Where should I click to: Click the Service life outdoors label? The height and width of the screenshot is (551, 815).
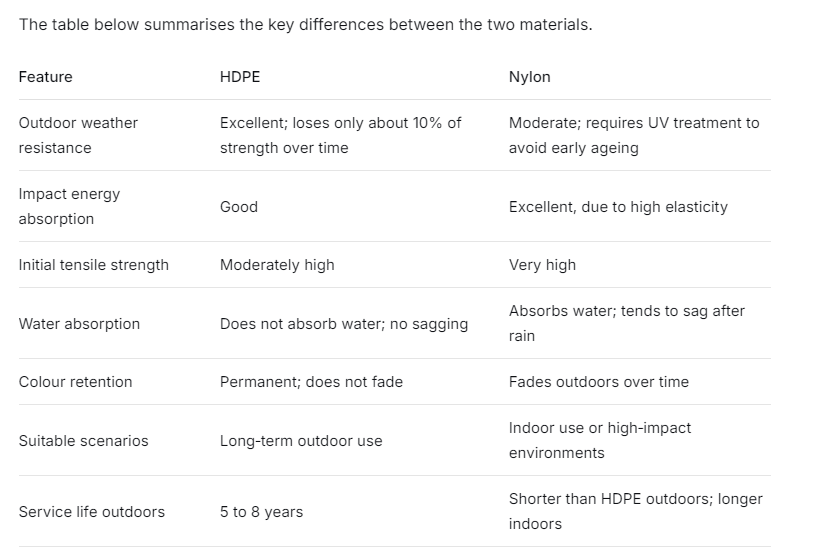point(91,512)
